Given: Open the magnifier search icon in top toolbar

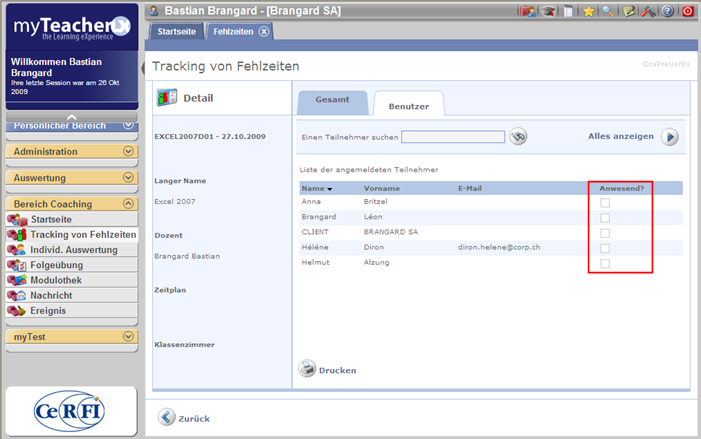Looking at the screenshot, I should pos(609,11).
